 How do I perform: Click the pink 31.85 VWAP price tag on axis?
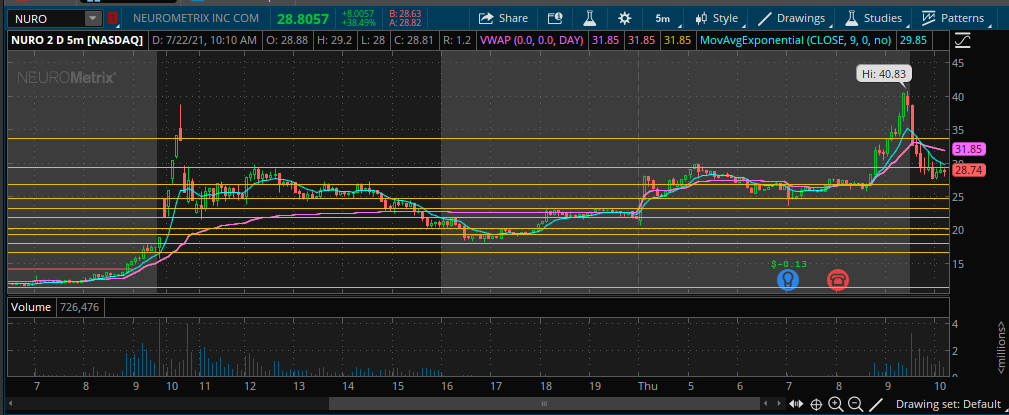[967, 149]
